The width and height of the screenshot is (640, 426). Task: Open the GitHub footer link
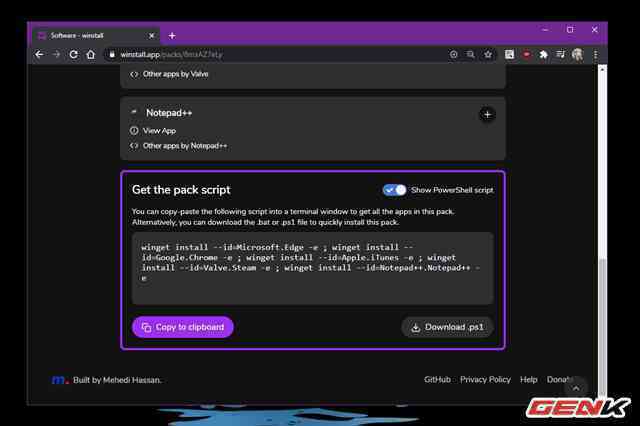(437, 379)
